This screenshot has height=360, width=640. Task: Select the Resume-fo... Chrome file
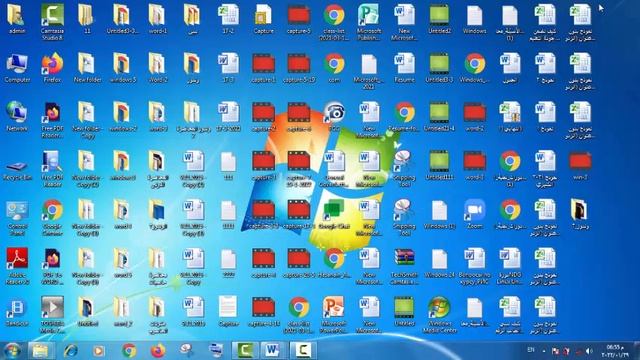click(x=404, y=117)
